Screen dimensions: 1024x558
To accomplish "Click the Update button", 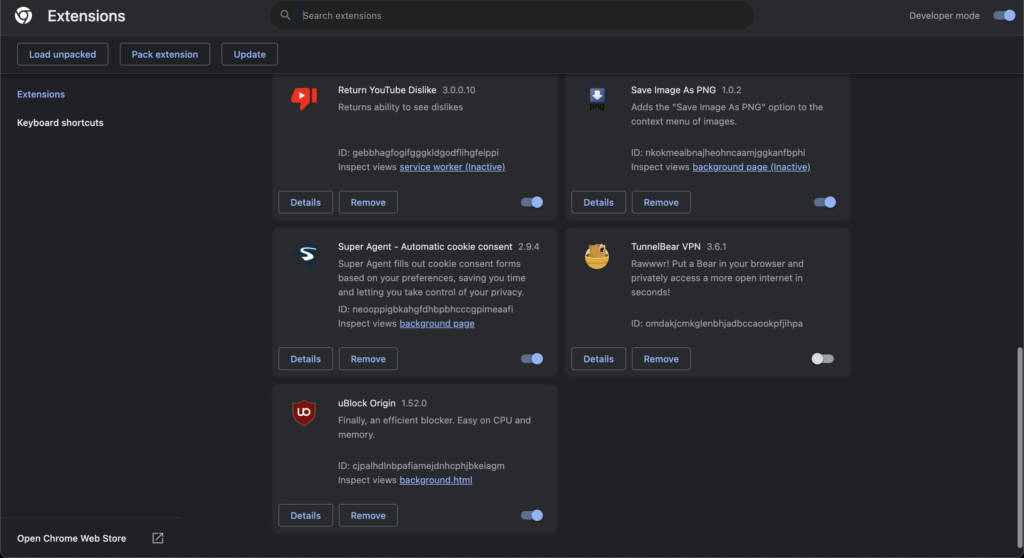I will pos(249,54).
